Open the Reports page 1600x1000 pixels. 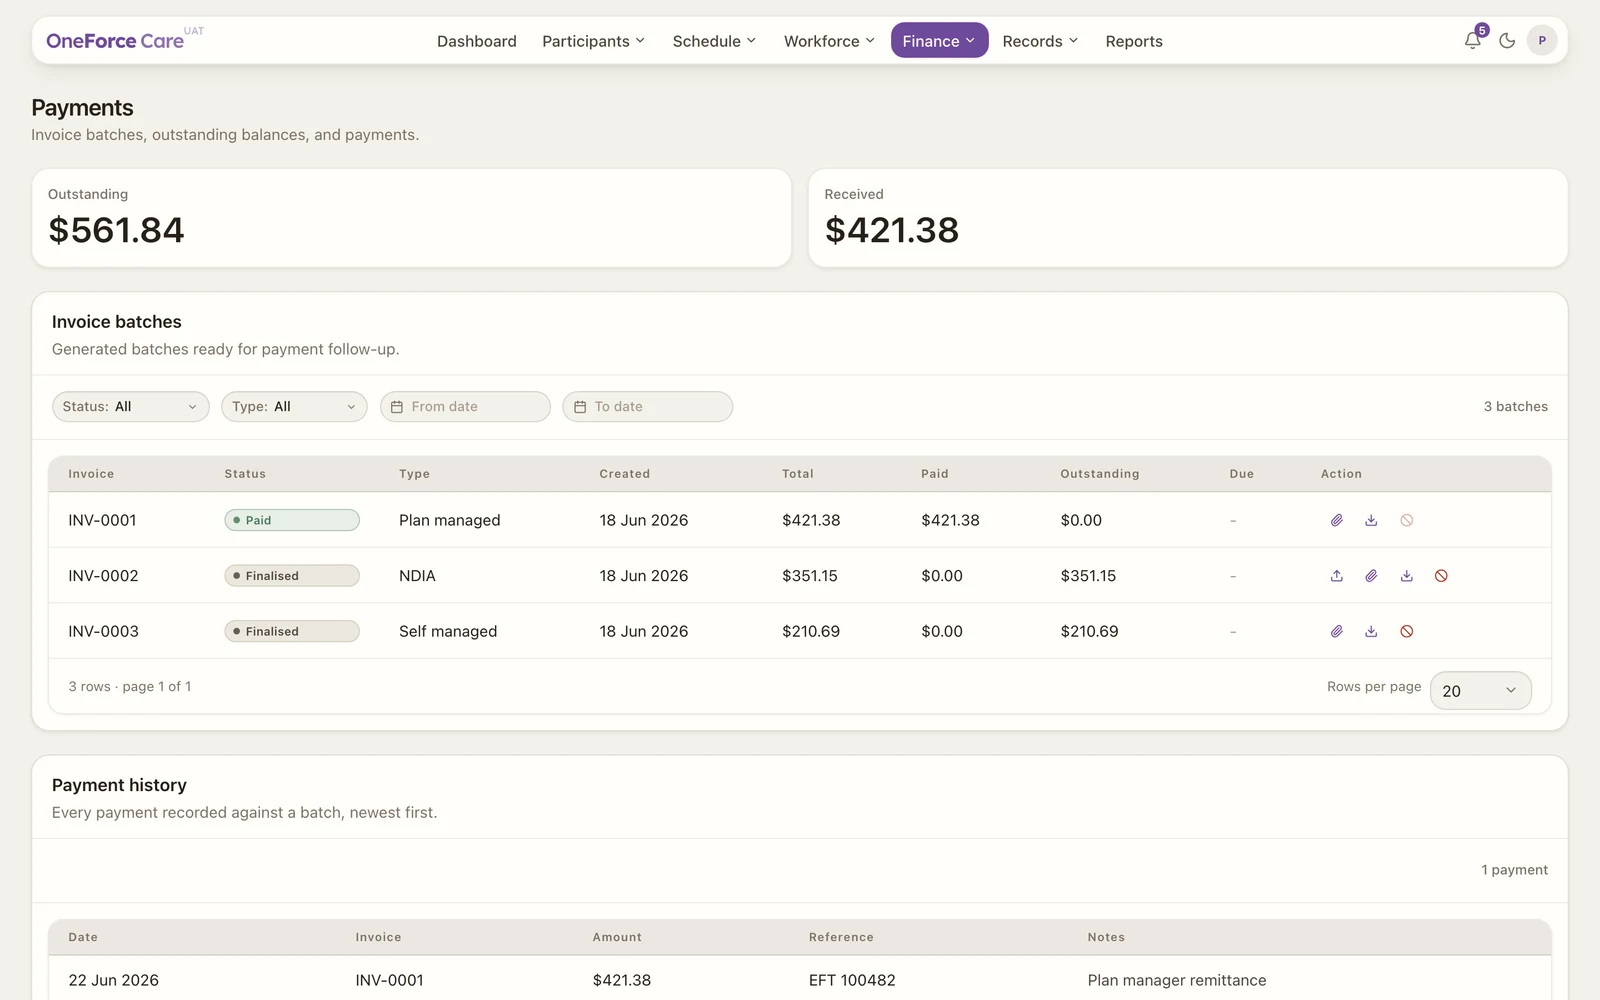pyautogui.click(x=1134, y=41)
